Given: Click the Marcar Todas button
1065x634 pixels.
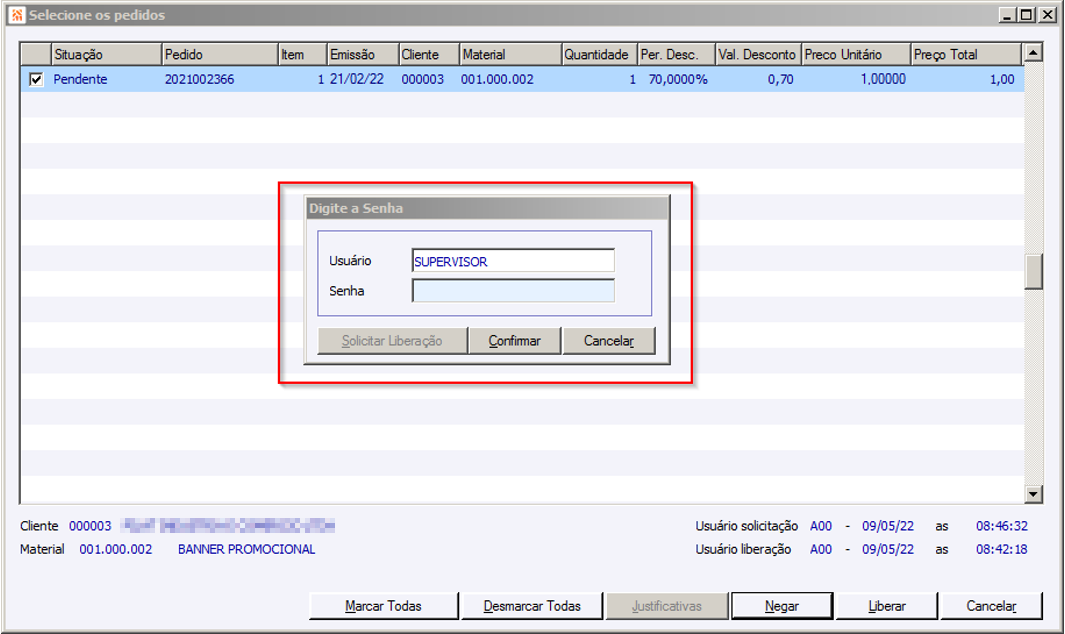Looking at the screenshot, I should [x=383, y=605].
